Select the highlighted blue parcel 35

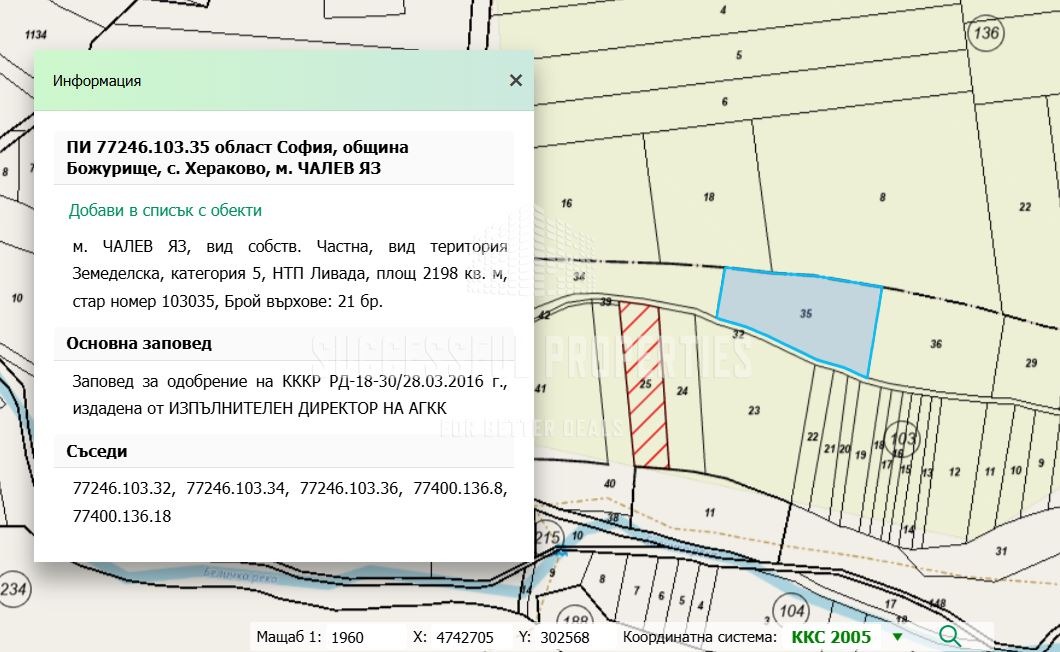click(x=805, y=314)
